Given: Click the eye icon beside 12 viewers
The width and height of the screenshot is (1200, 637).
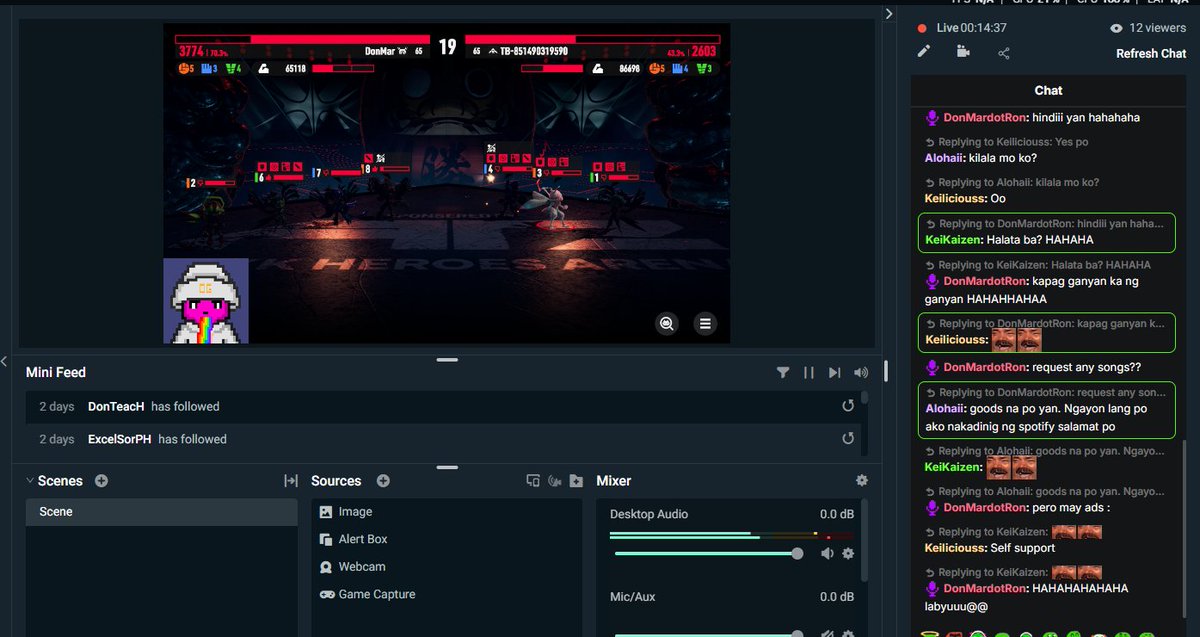Looking at the screenshot, I should coord(1116,29).
